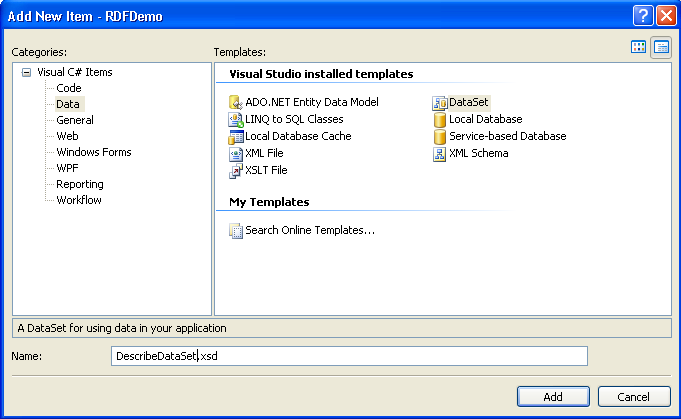Screen dimensions: 681x419
Task: Choose the Local Database Cache template icon
Action: (x=236, y=137)
